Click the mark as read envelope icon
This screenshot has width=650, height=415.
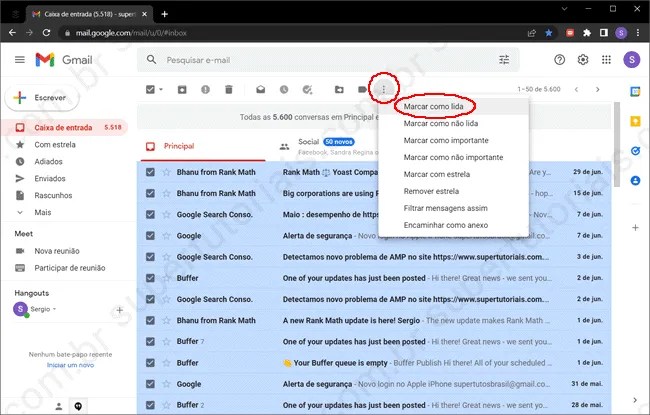(260, 89)
